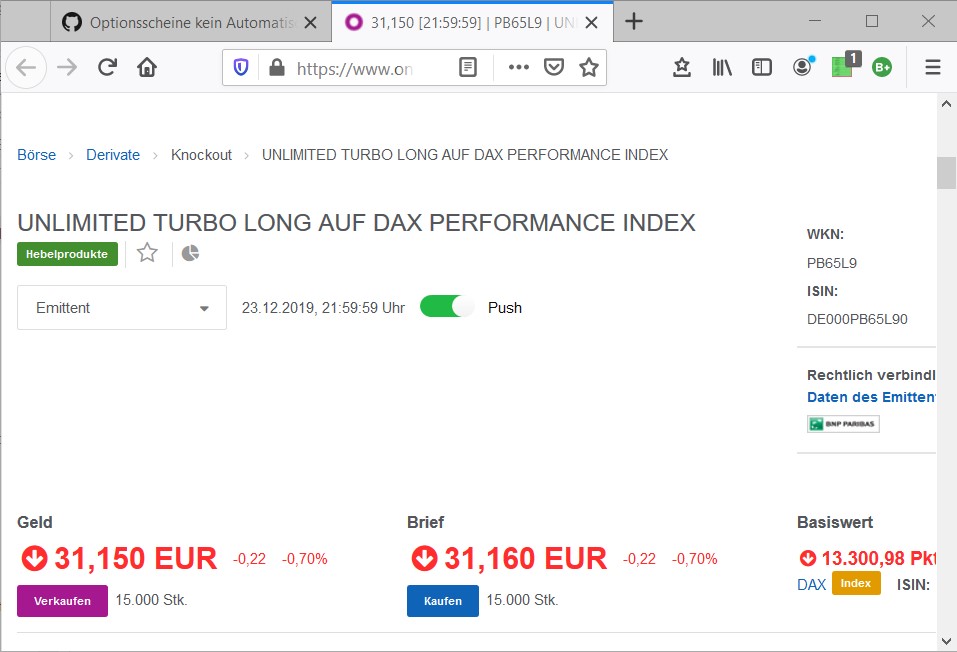Click the green extension icon with notification badge

(x=841, y=66)
